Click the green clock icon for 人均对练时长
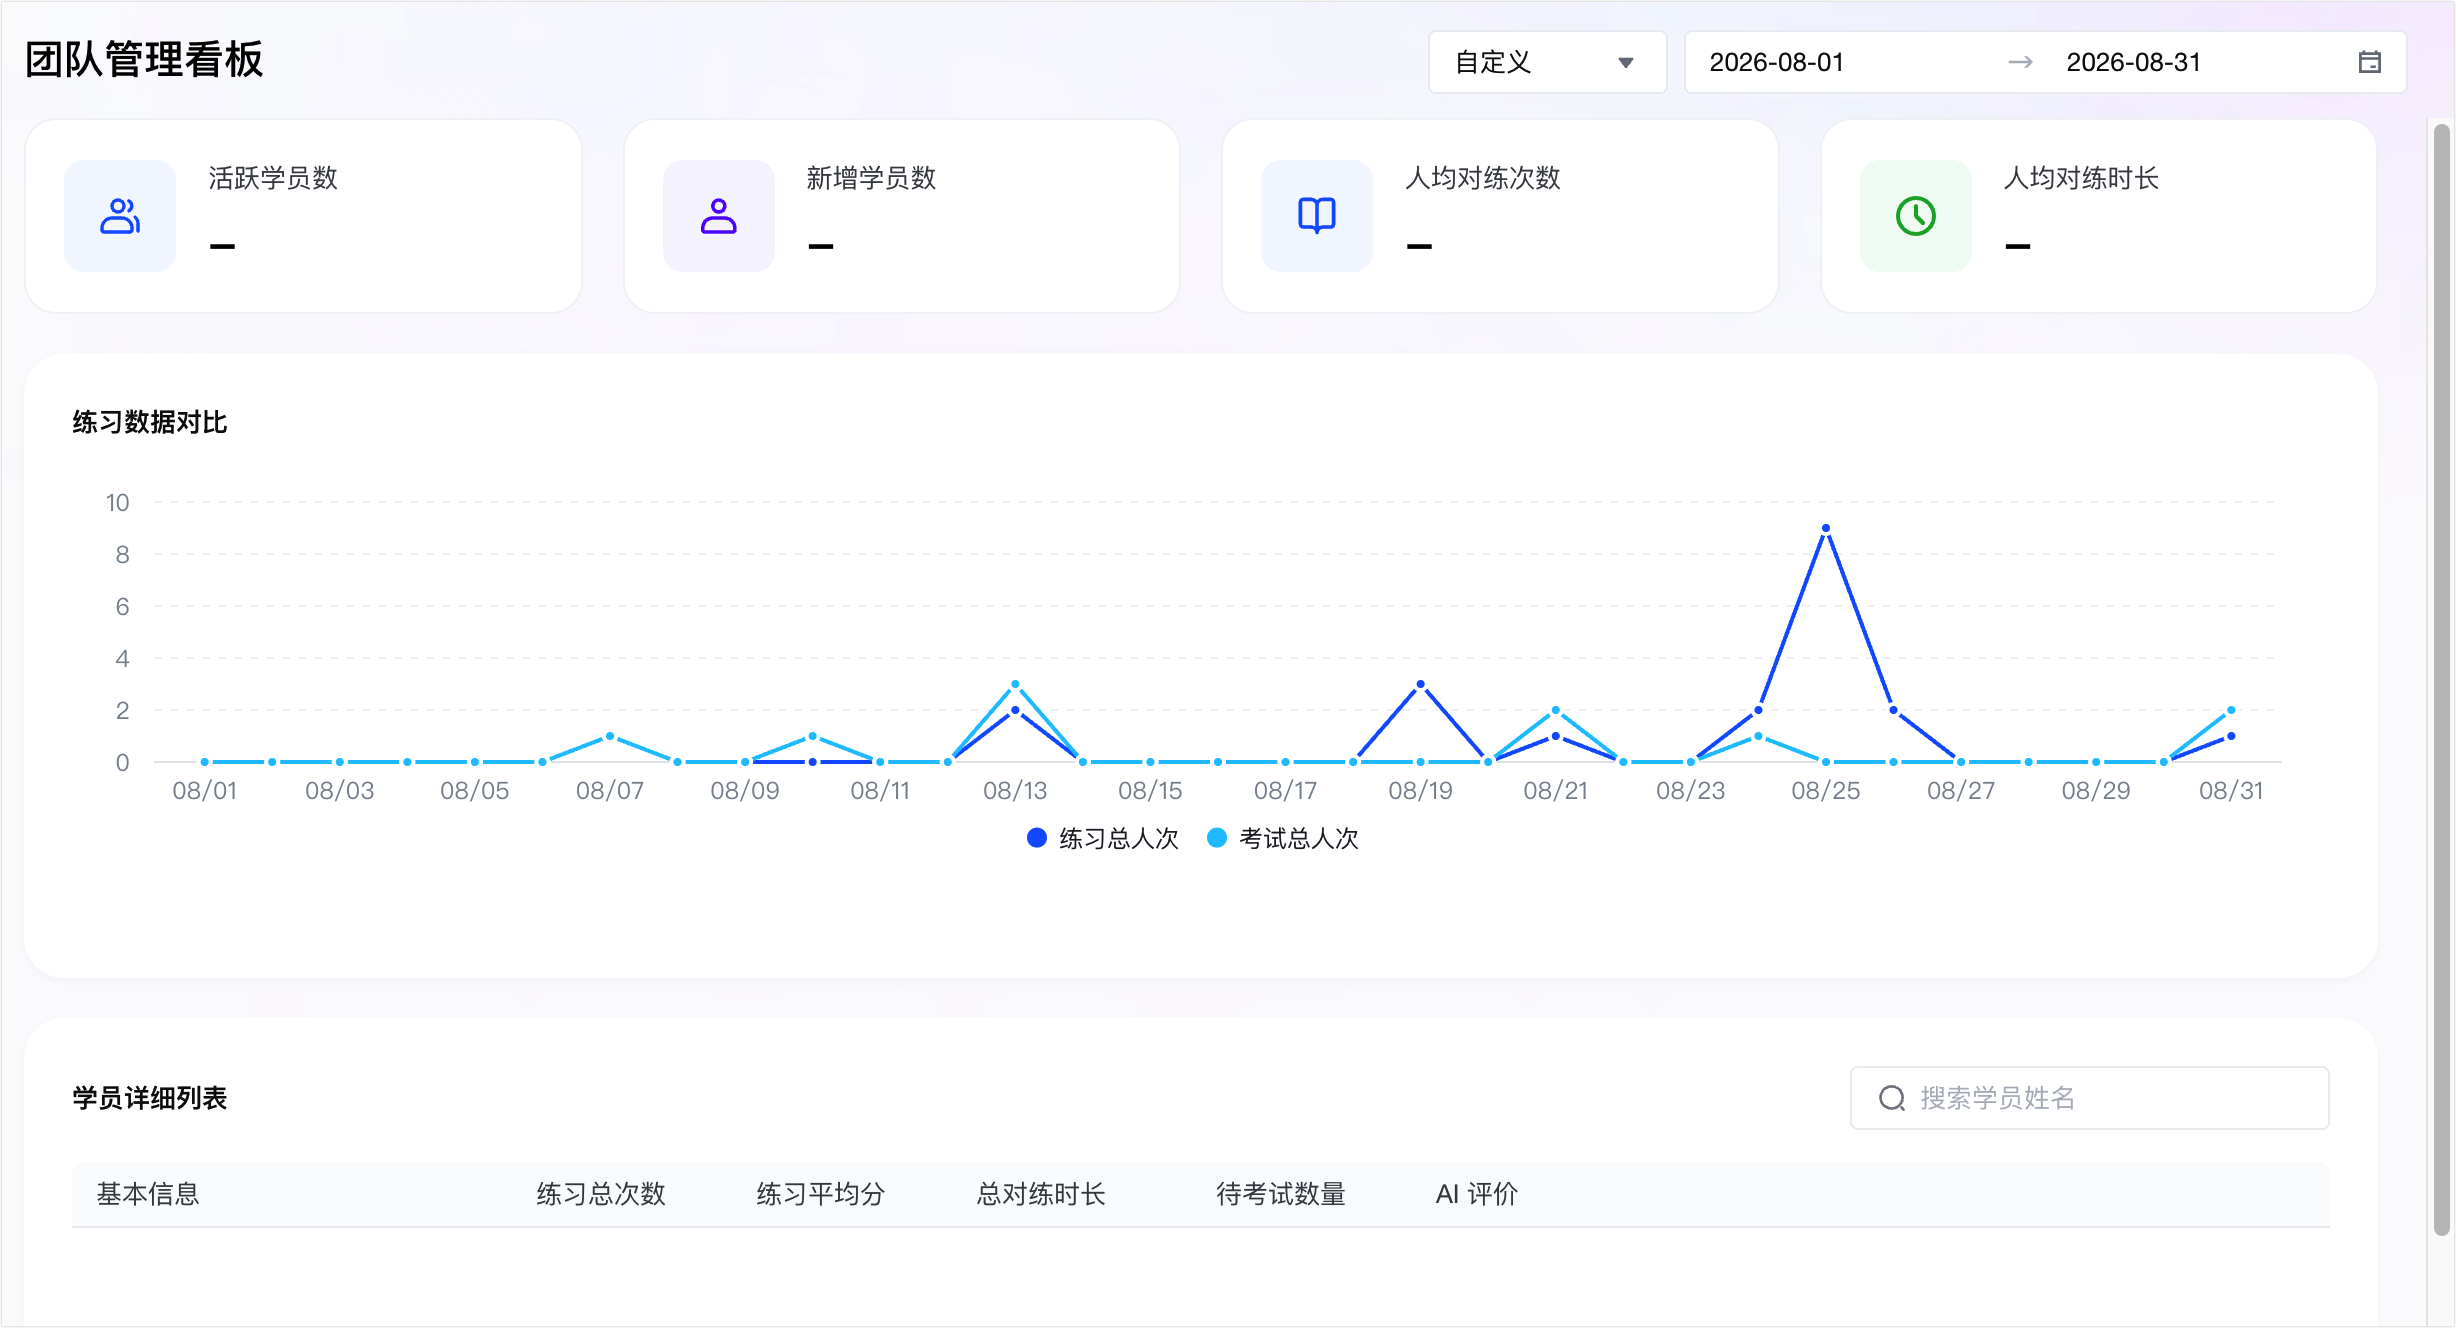The image size is (2456, 1328). [1915, 216]
